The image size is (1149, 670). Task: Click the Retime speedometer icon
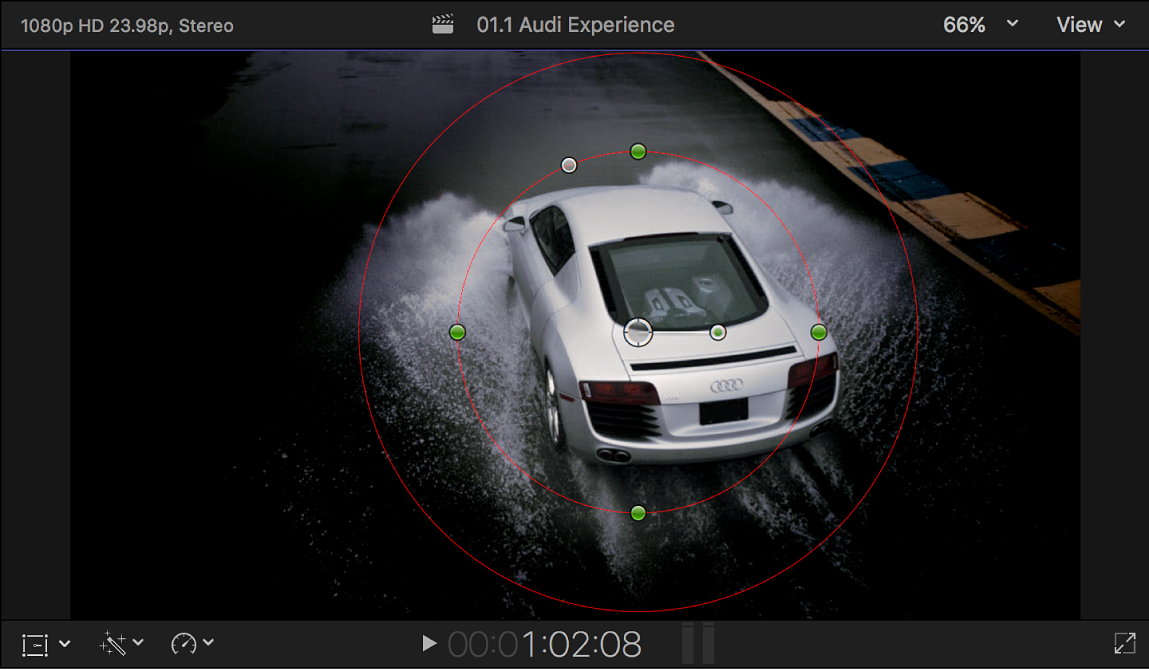(x=185, y=643)
